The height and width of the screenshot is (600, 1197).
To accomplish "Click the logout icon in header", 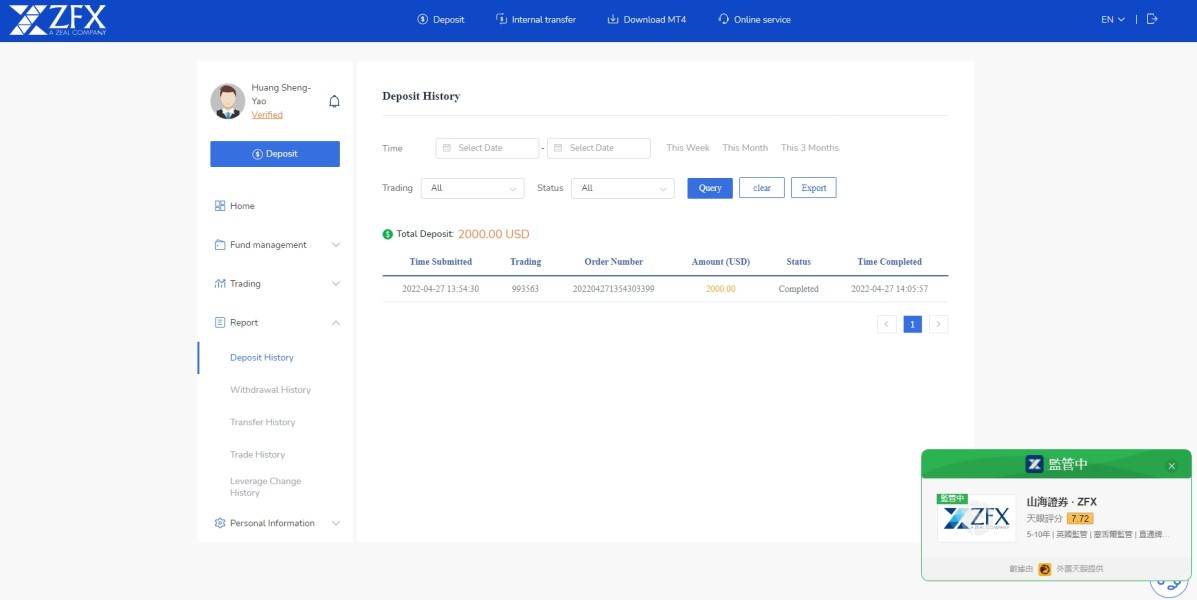I will click(1152, 19).
